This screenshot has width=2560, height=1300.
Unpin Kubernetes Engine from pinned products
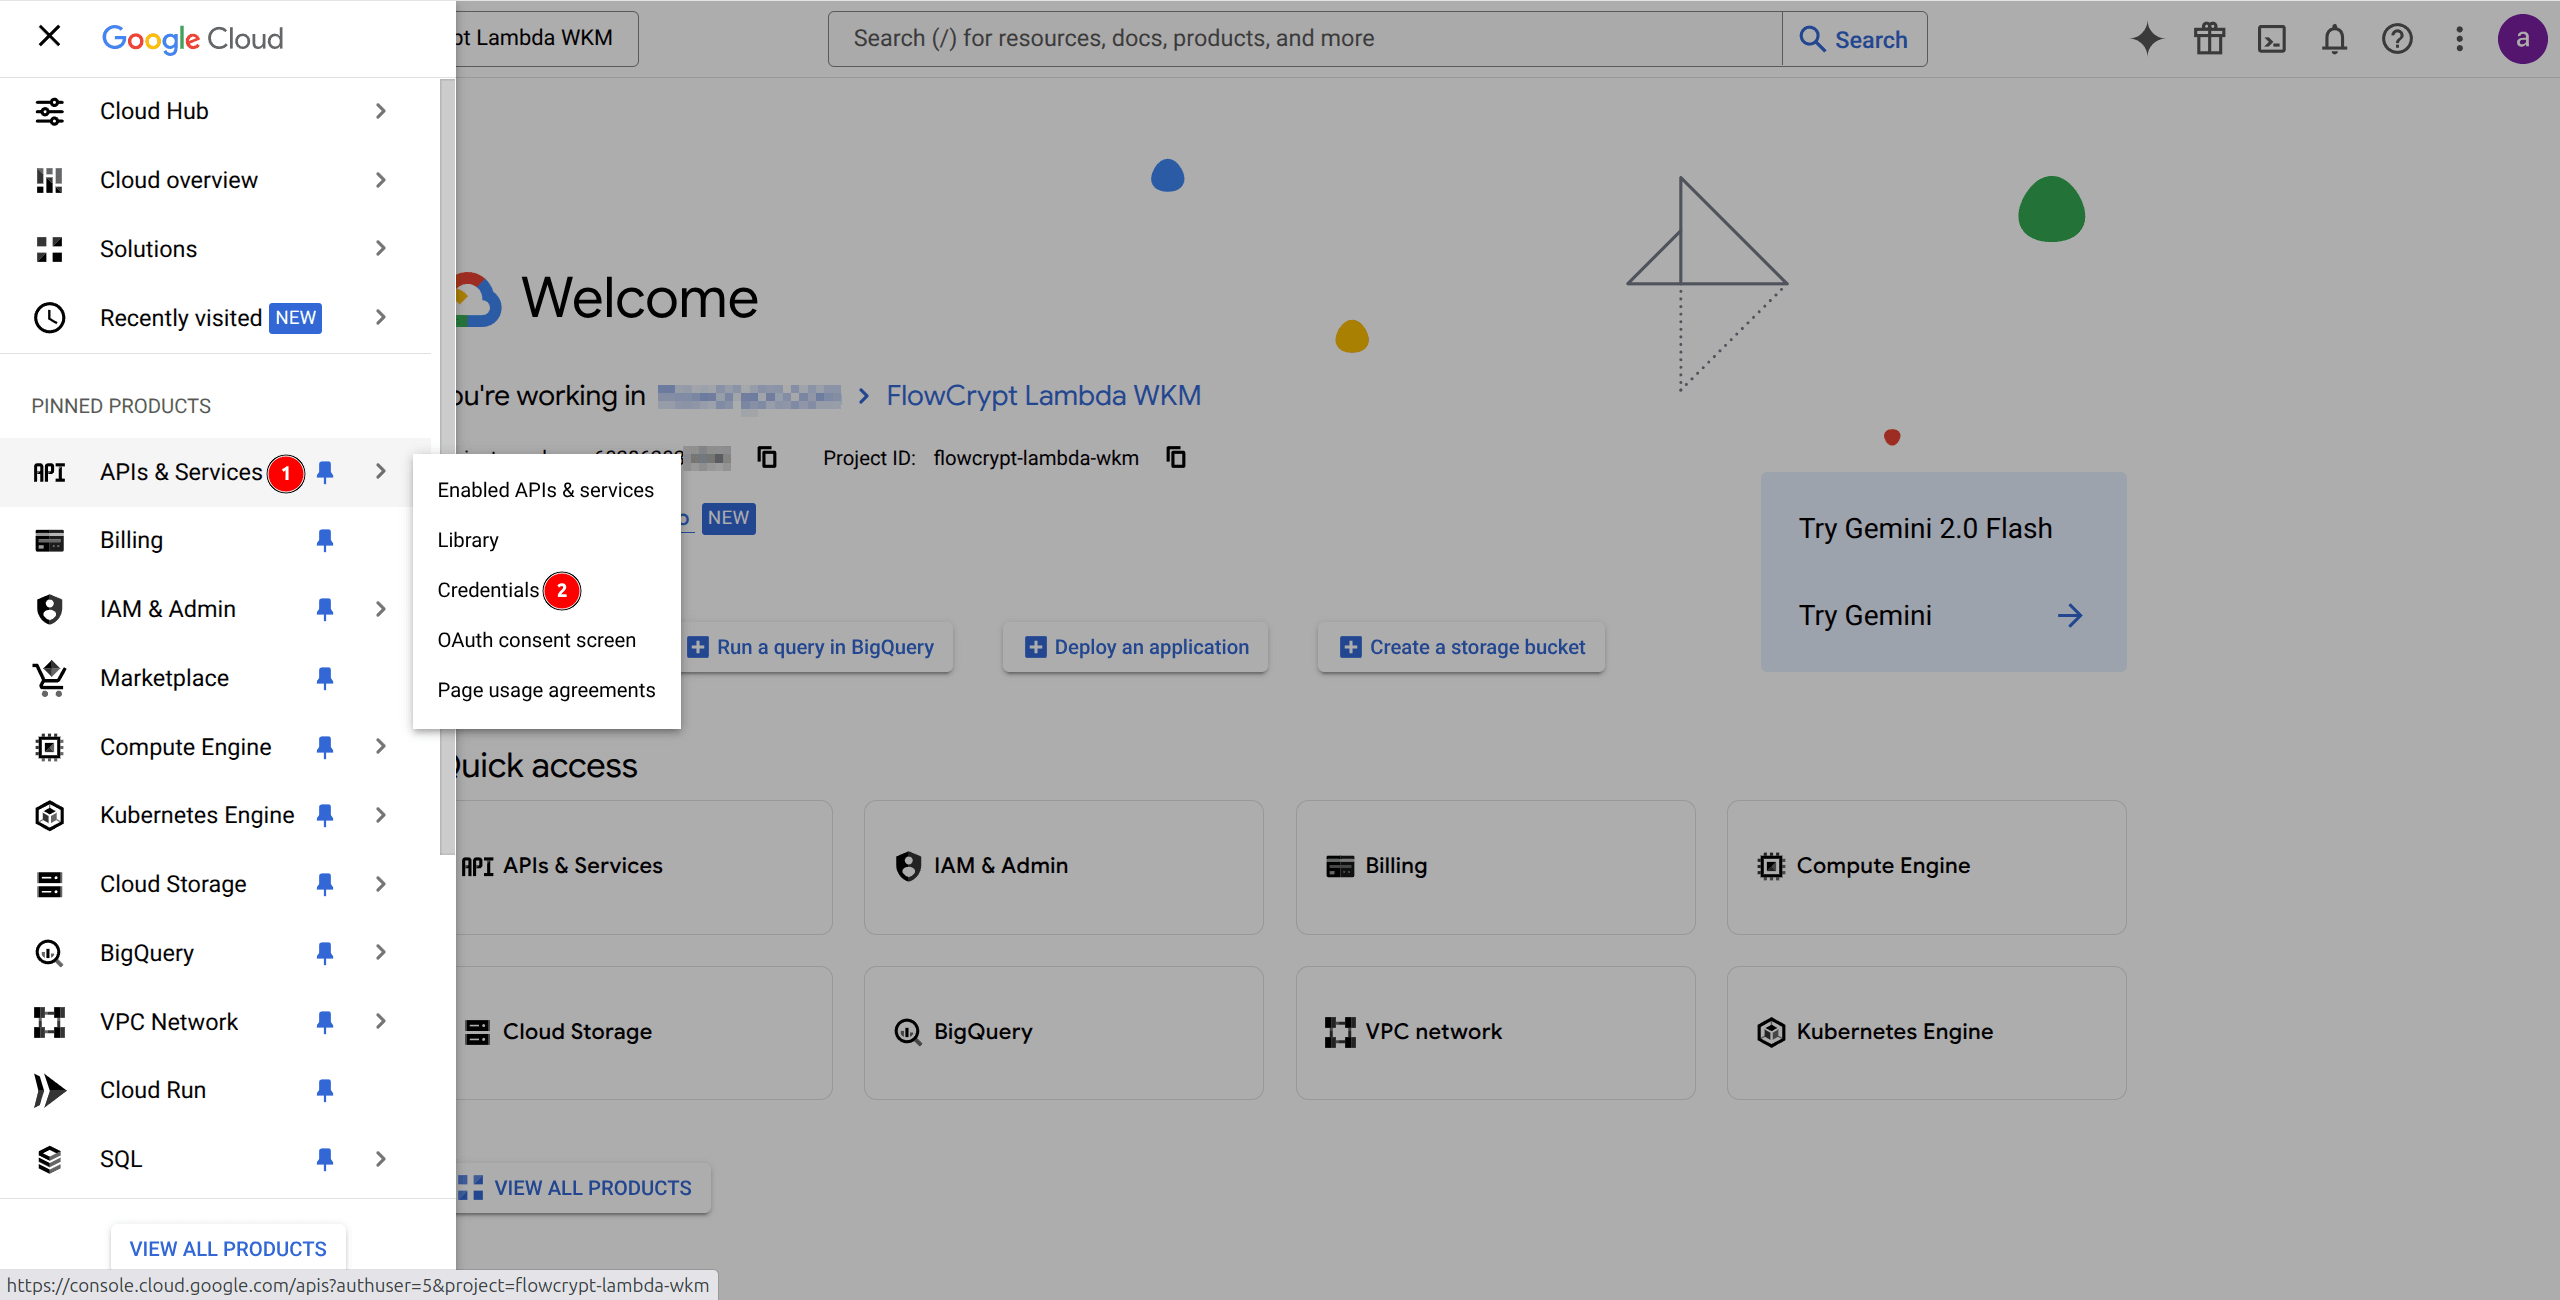tap(325, 816)
